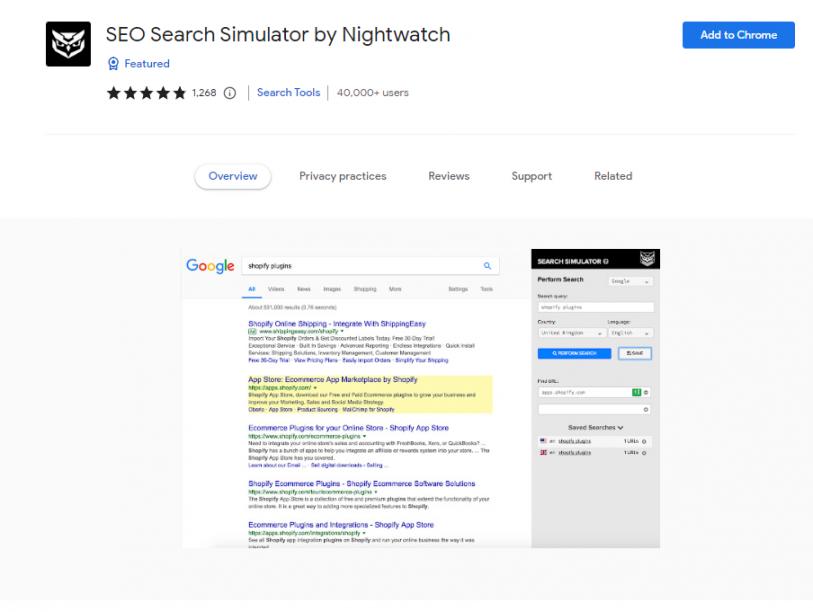Click the blue PERFORM SEARCH button
The image size is (813, 612).
coord(574,353)
